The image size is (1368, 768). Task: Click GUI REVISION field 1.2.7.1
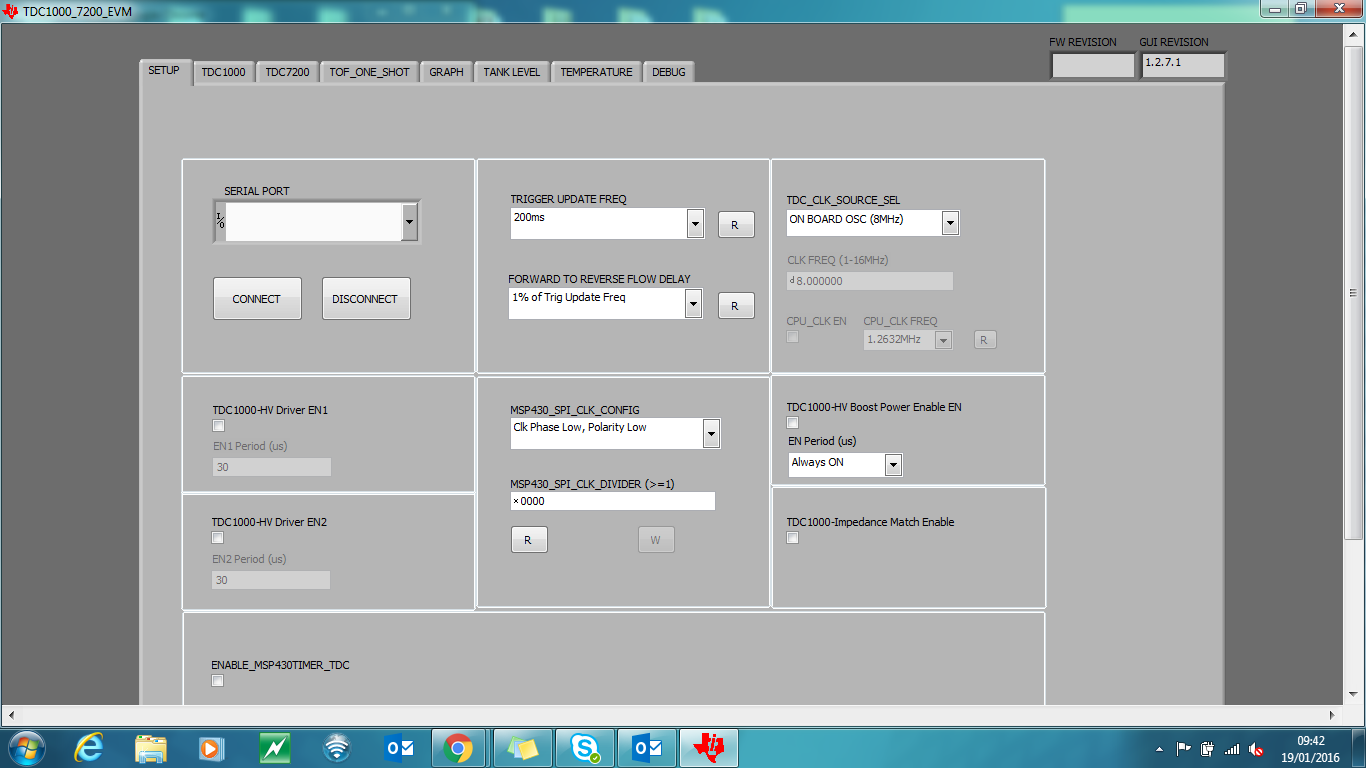pos(1183,65)
